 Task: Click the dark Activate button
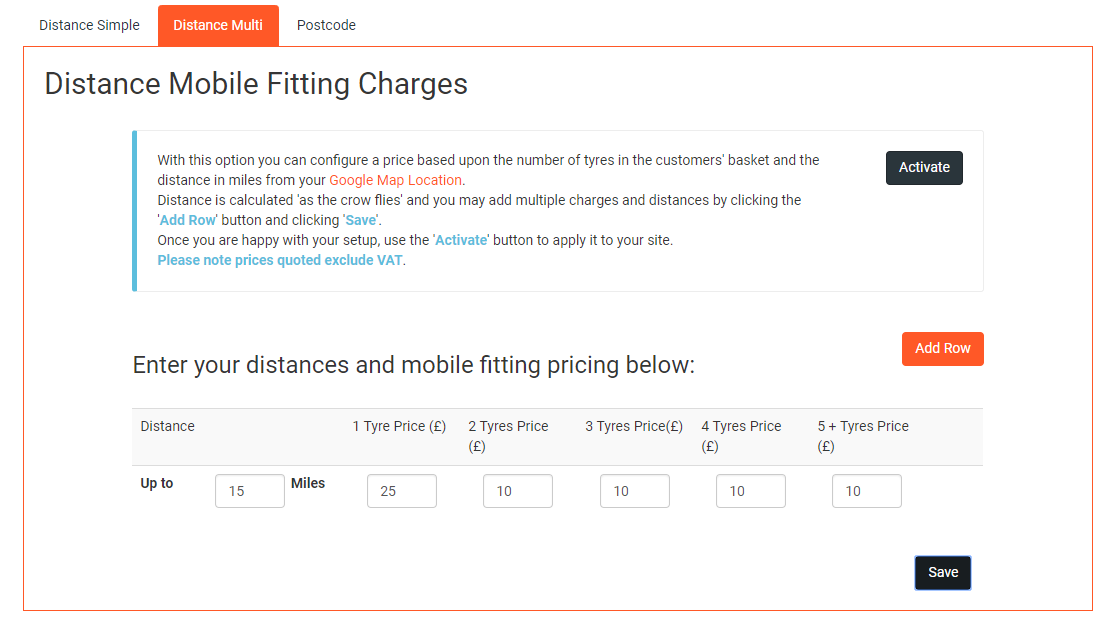coord(924,168)
